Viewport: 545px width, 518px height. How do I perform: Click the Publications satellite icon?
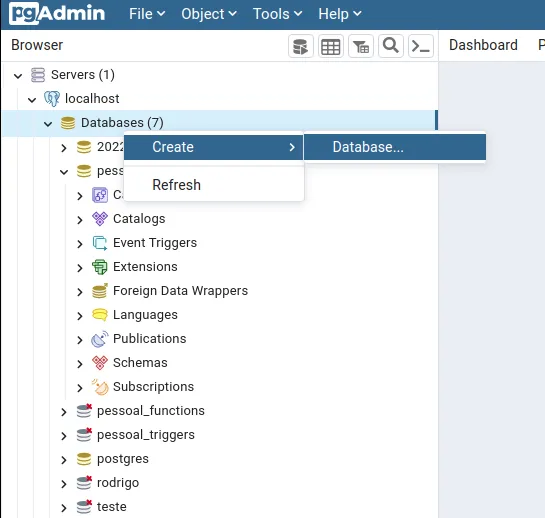[x=100, y=339]
